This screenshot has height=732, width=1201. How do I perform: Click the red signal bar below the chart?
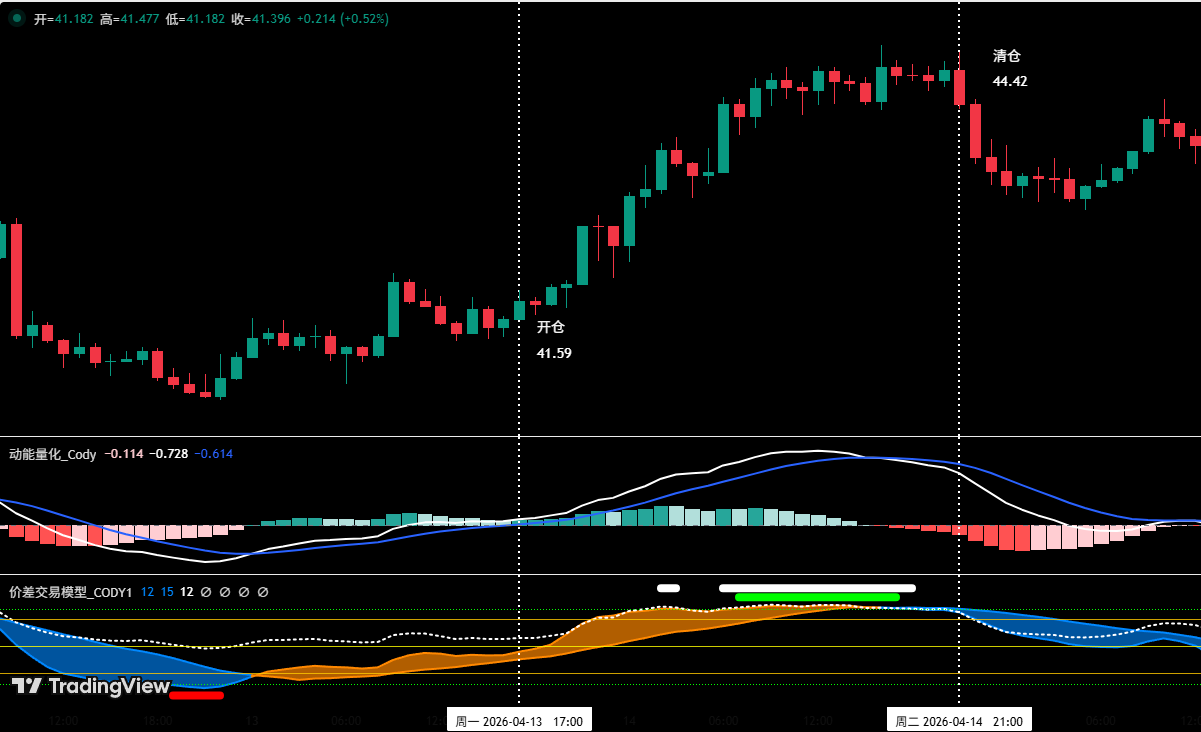(198, 693)
